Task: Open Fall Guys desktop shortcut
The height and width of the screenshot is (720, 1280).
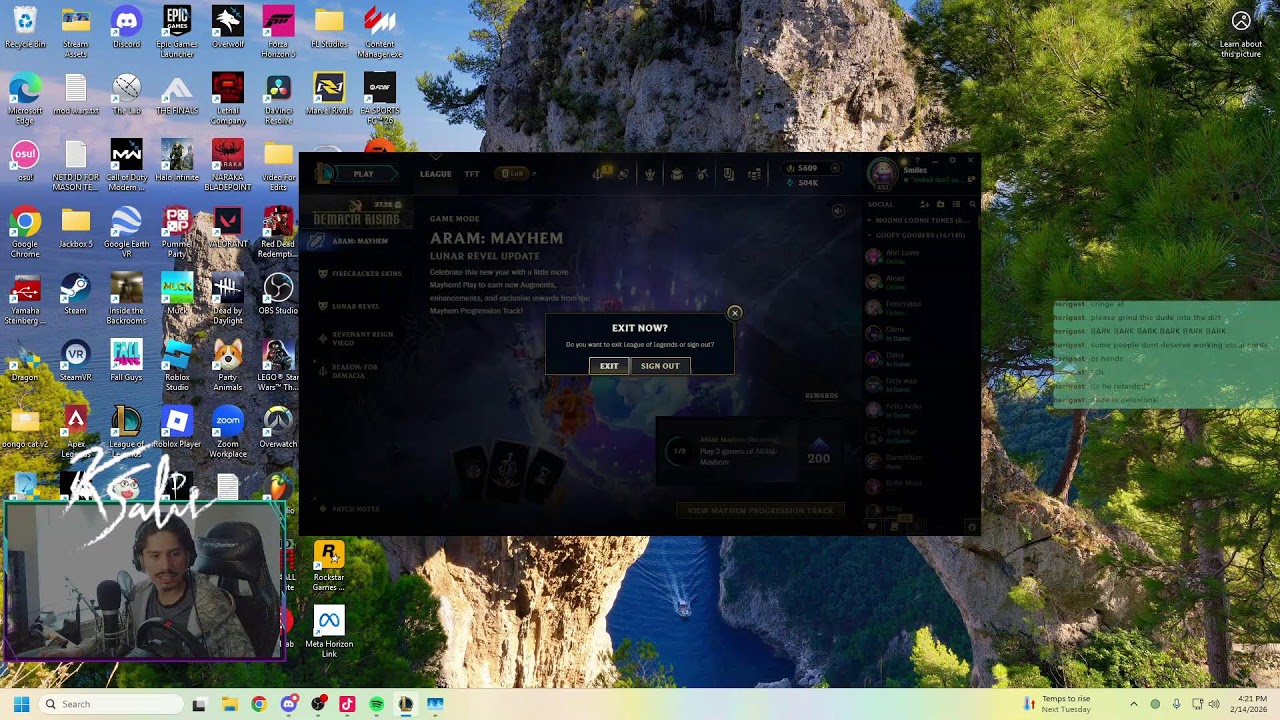Action: point(126,361)
